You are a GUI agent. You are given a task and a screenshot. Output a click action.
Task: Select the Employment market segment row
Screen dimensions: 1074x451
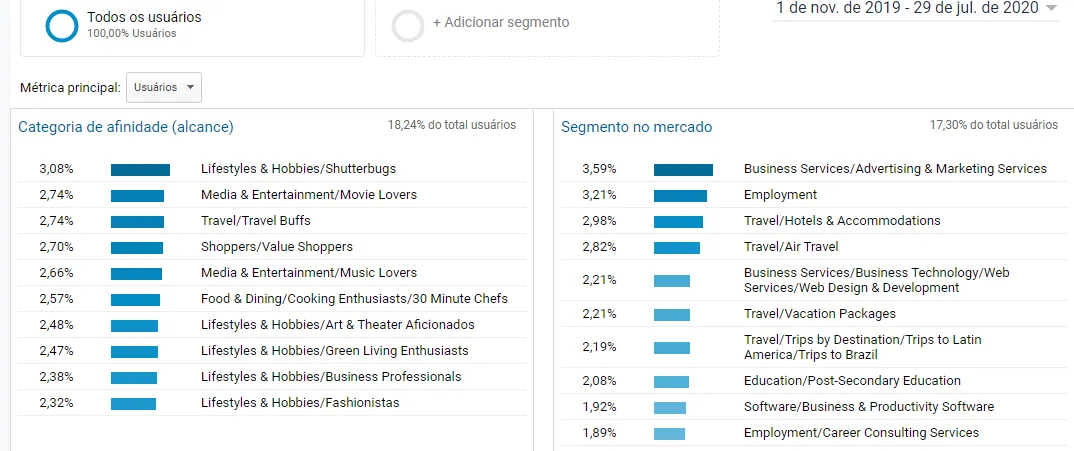(x=814, y=195)
